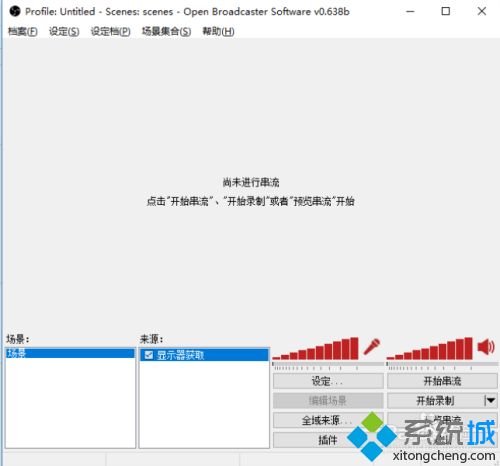Click the 开始录制 button
Screen dimensions: 500x466
435,400
